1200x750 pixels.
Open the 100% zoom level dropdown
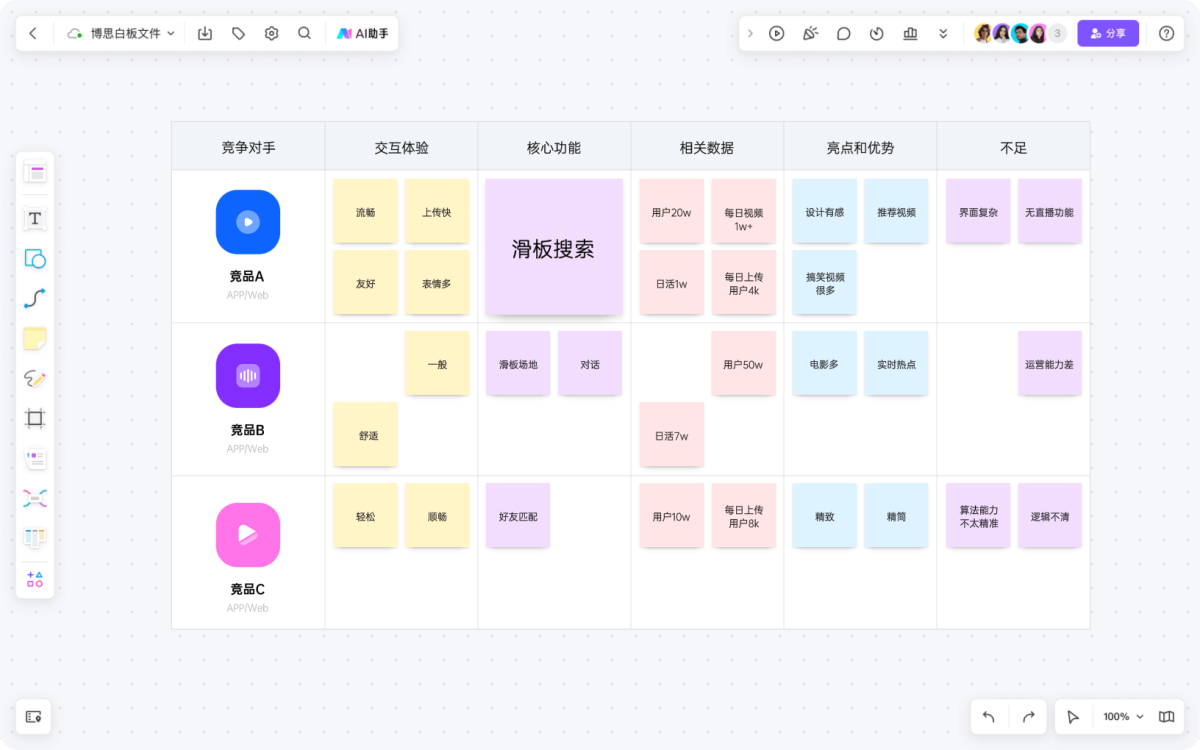coord(1121,716)
